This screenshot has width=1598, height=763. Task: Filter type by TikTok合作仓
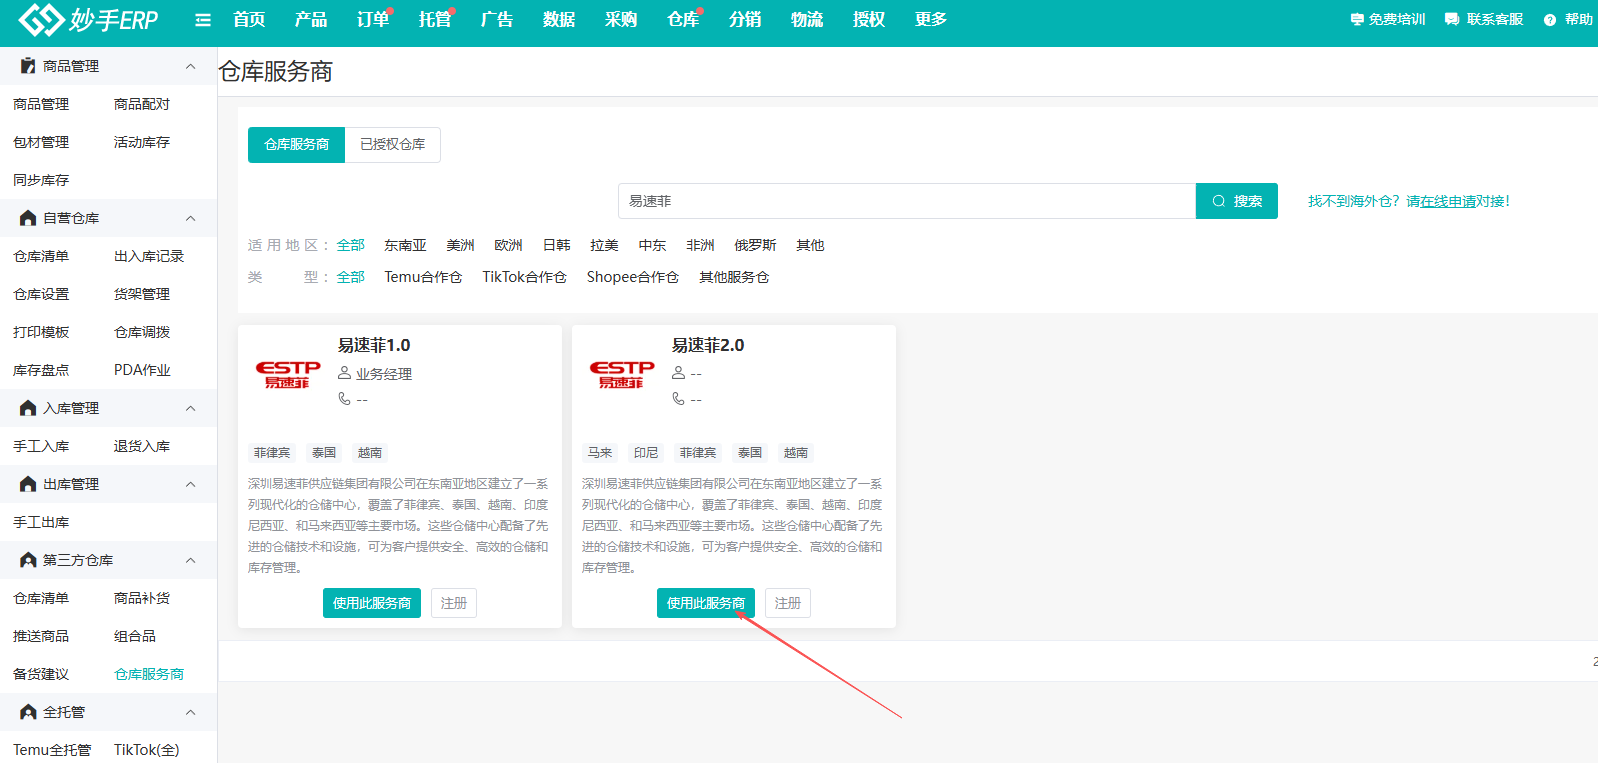[524, 277]
